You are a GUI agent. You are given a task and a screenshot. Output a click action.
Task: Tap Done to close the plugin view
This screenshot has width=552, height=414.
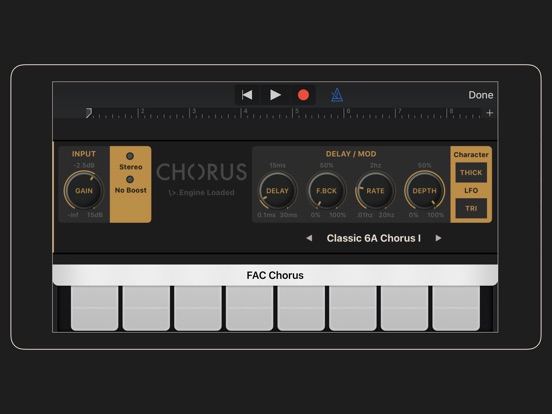481,95
